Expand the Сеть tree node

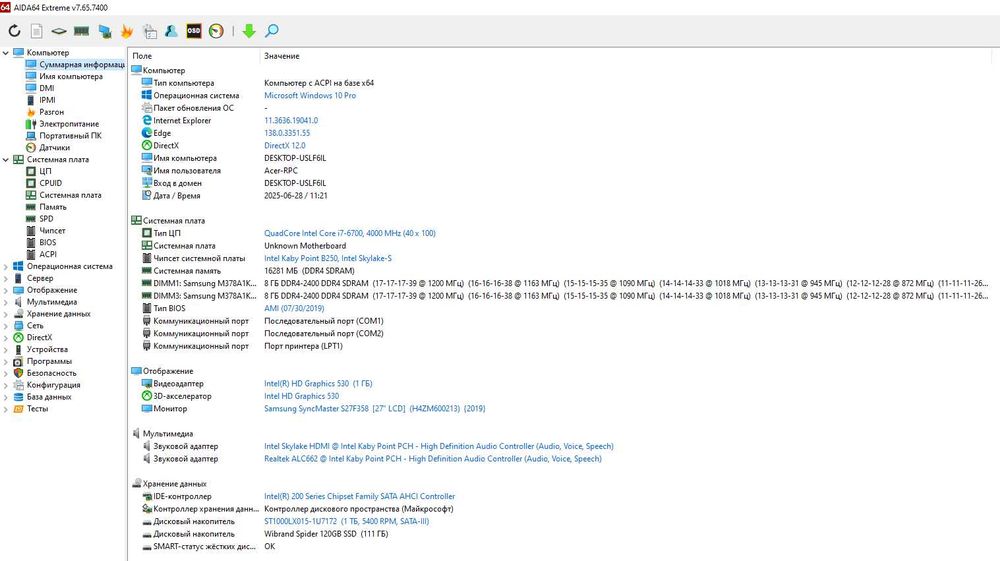point(6,326)
